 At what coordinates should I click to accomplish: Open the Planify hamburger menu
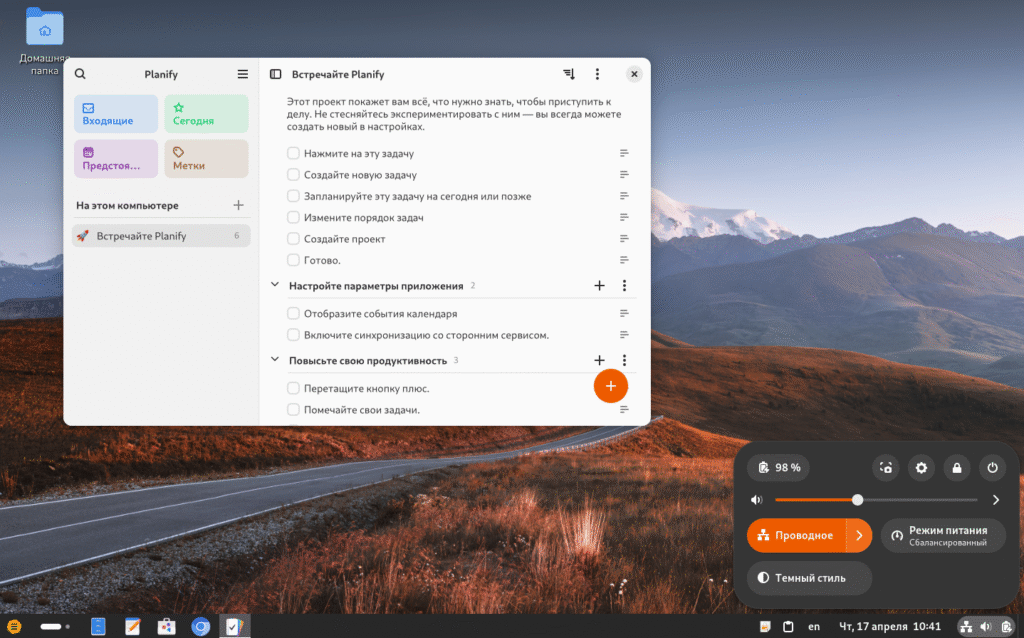click(x=242, y=74)
